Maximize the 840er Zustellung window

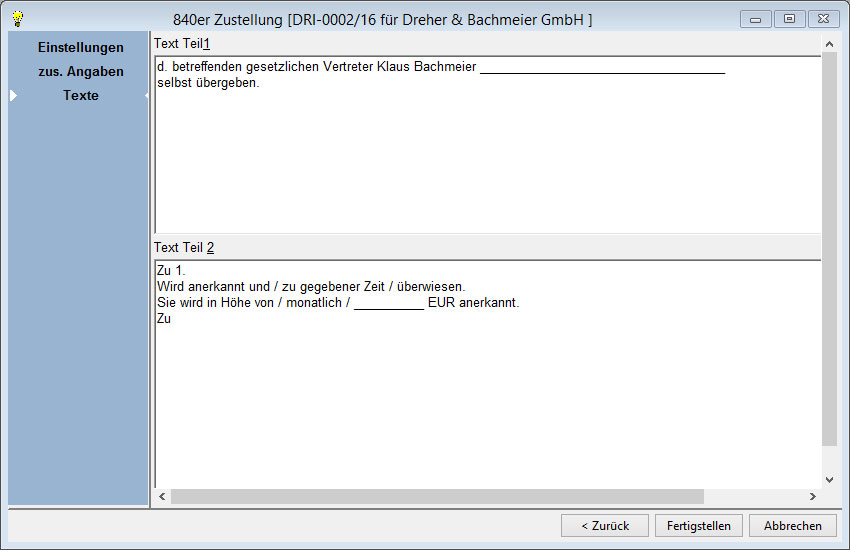(x=789, y=19)
